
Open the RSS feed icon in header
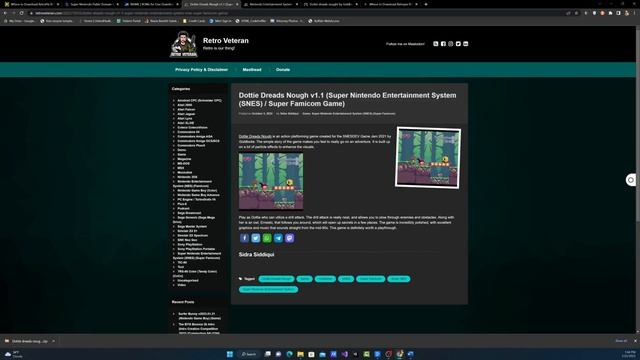(x=436, y=44)
